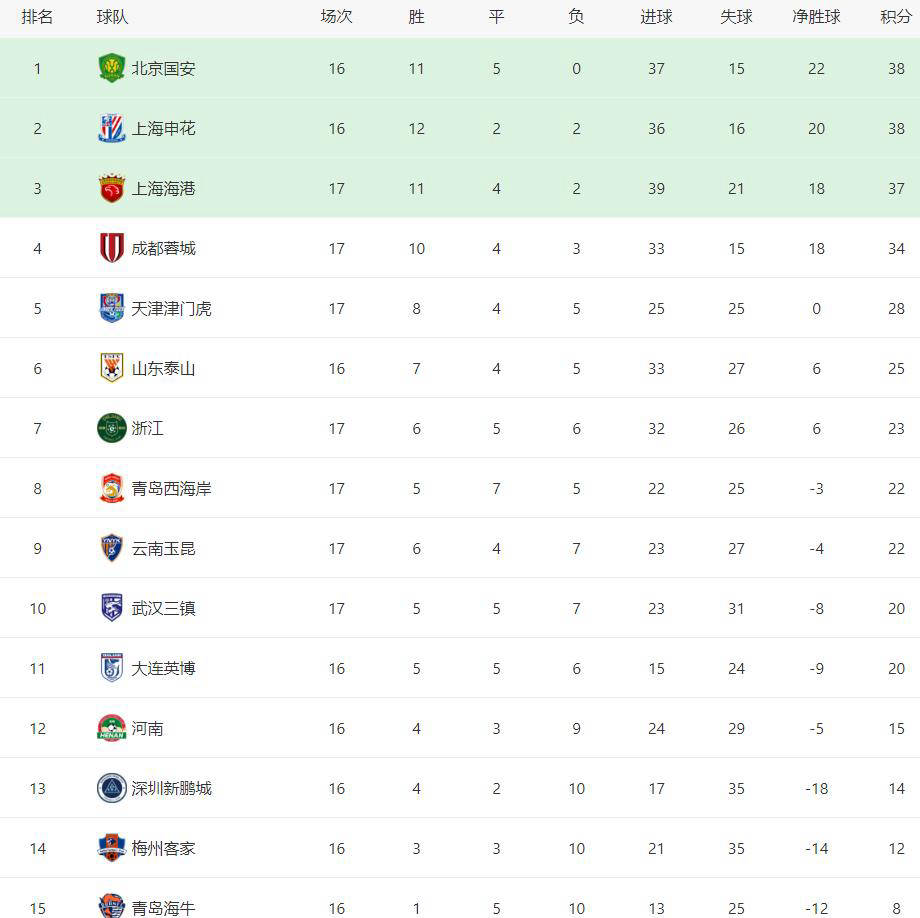Viewport: 920px width, 918px height.
Task: Click the 排名 header label
Action: (x=37, y=17)
